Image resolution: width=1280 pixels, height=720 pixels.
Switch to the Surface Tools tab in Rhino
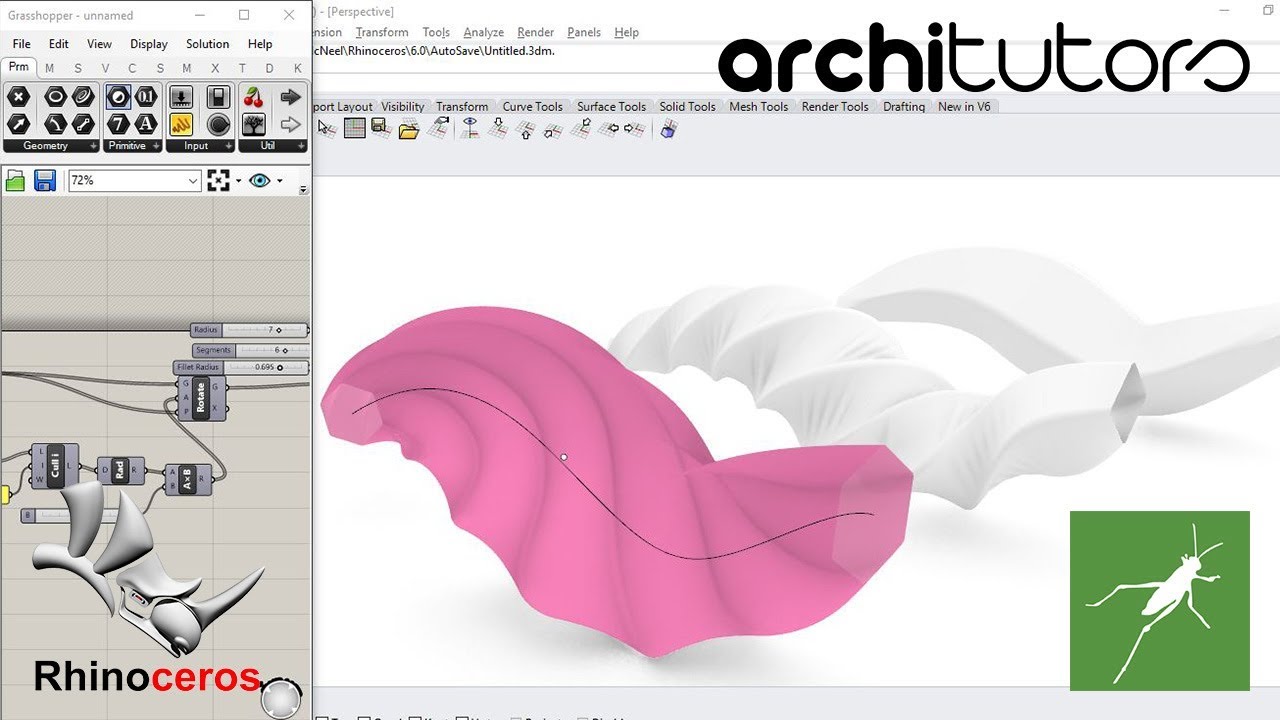[x=611, y=106]
